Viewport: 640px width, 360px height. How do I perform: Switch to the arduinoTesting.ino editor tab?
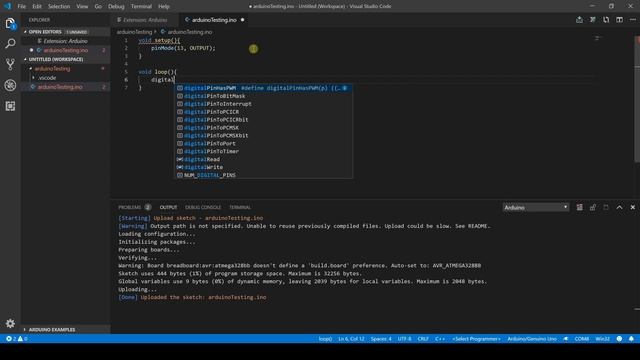(214, 20)
